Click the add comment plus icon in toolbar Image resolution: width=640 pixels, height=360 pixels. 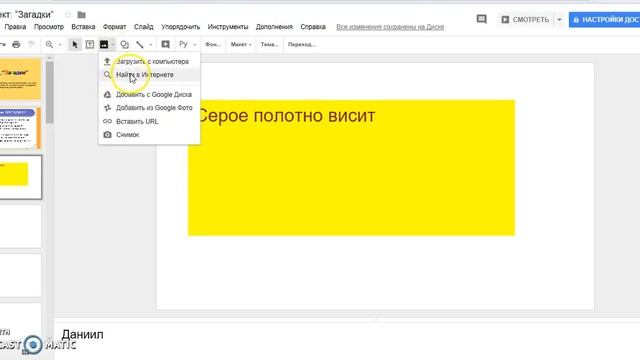pyautogui.click(x=165, y=44)
